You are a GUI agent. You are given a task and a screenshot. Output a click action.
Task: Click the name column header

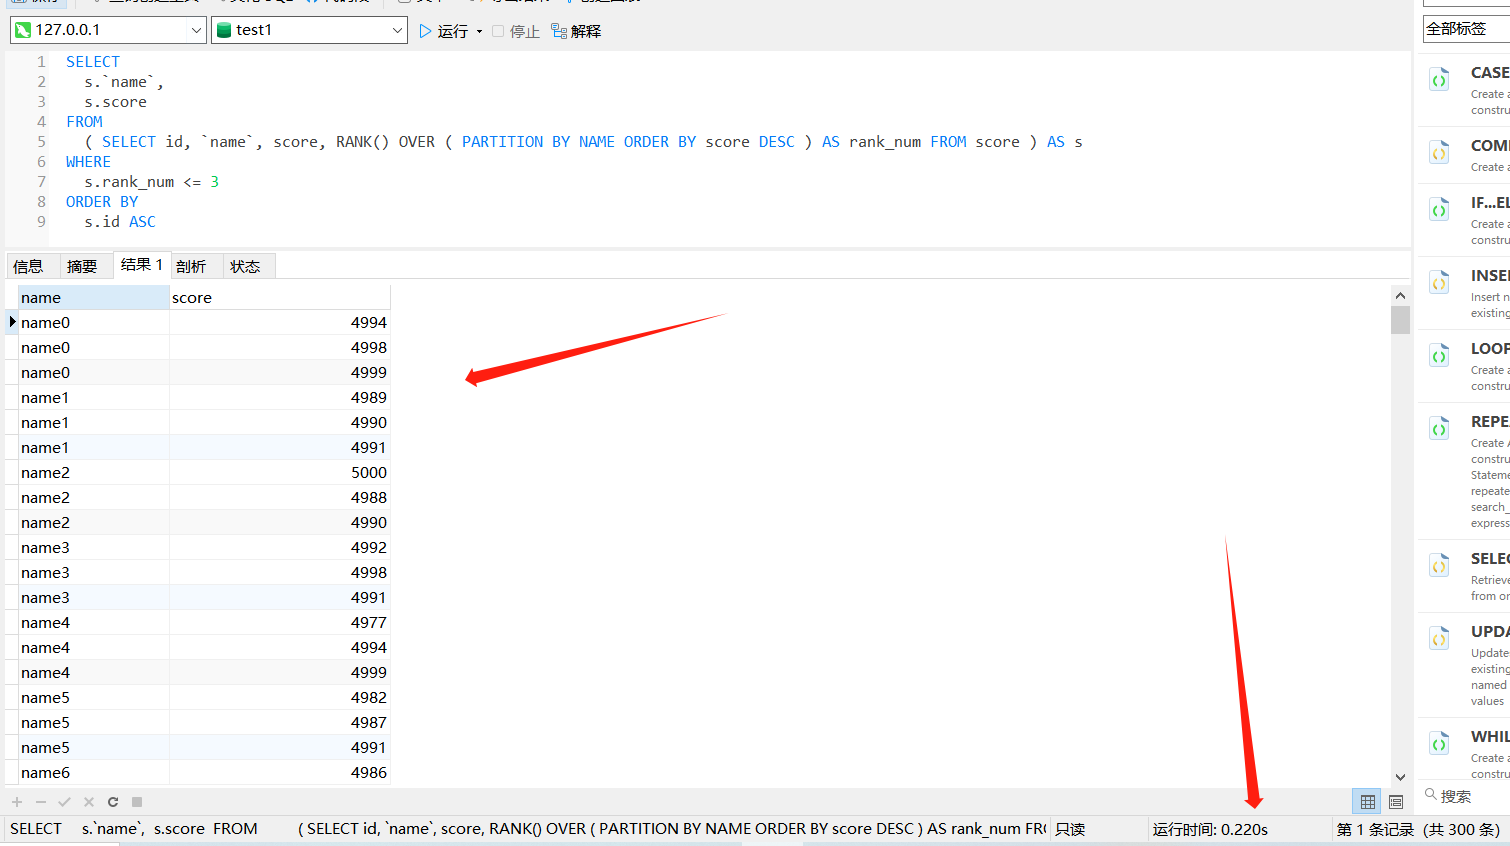[94, 298]
